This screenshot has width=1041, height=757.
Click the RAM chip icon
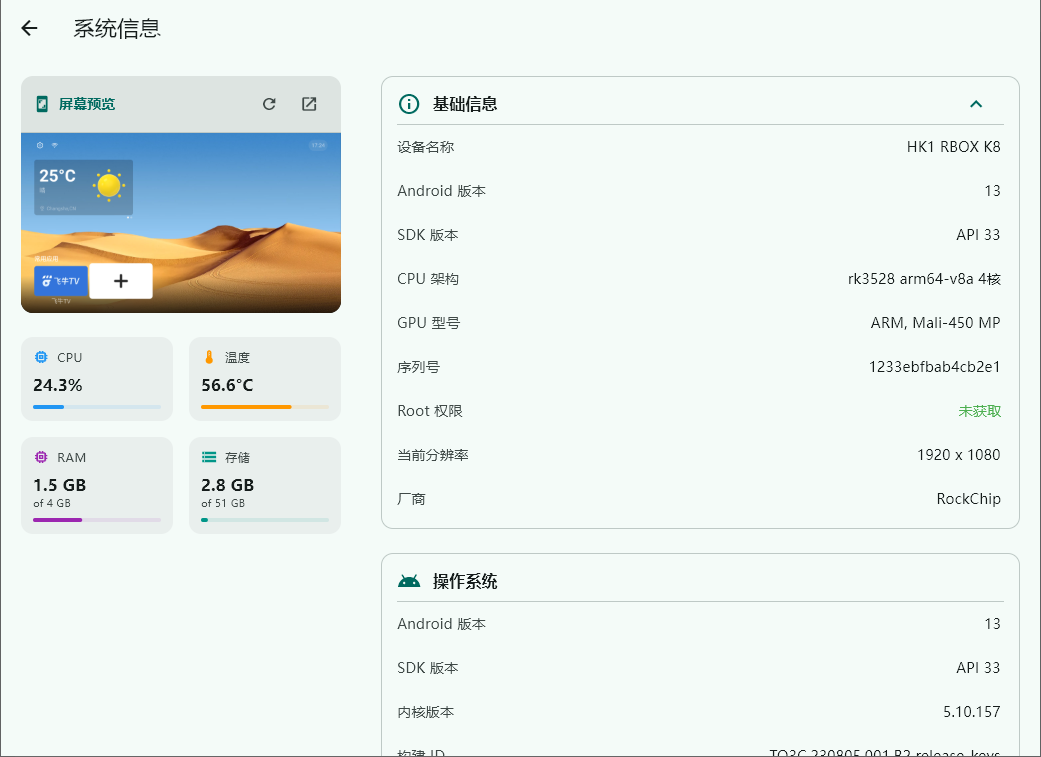point(41,457)
